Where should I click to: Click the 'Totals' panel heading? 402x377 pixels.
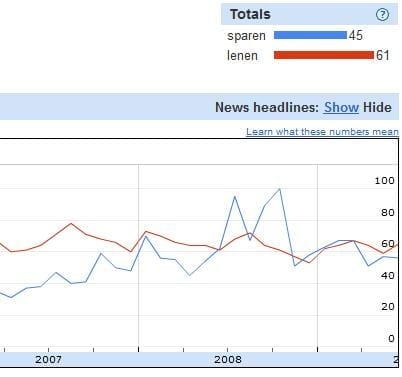[x=250, y=14]
